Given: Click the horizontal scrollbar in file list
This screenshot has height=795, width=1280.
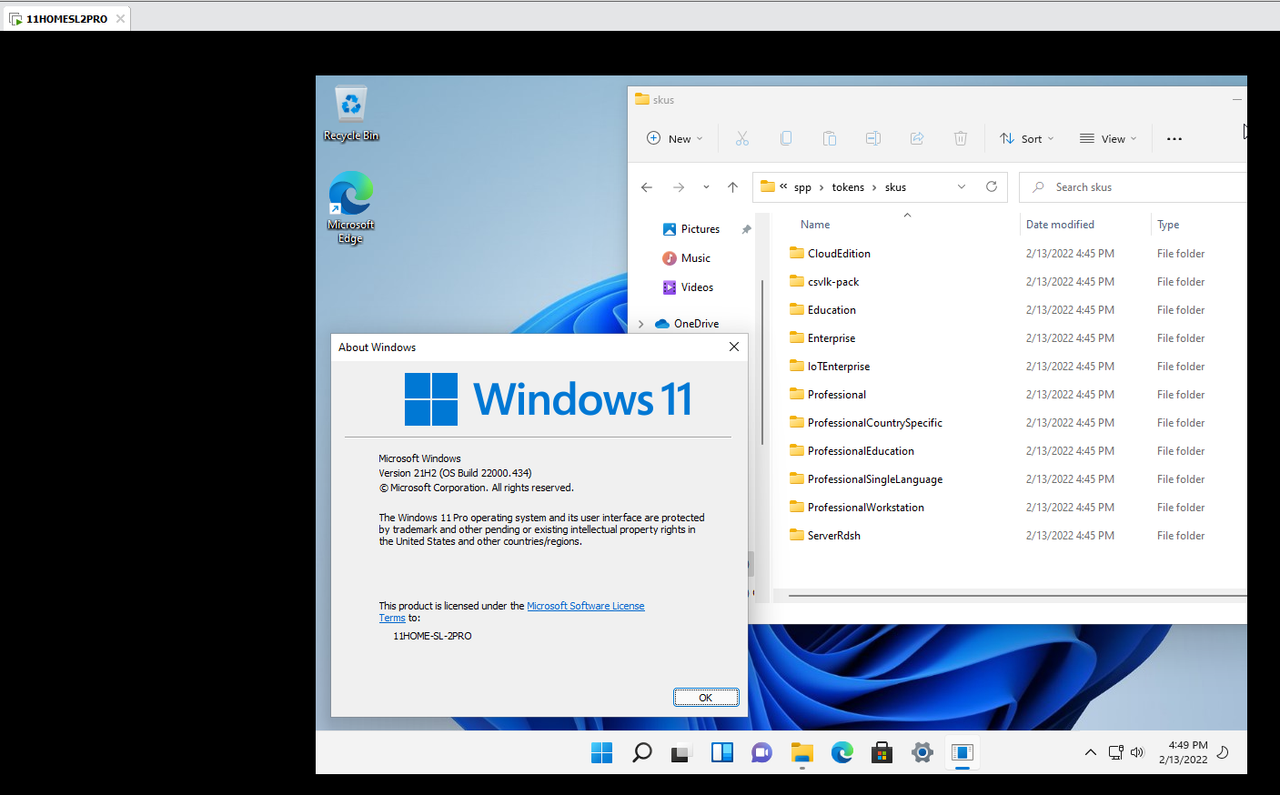Looking at the screenshot, I should [1017, 597].
